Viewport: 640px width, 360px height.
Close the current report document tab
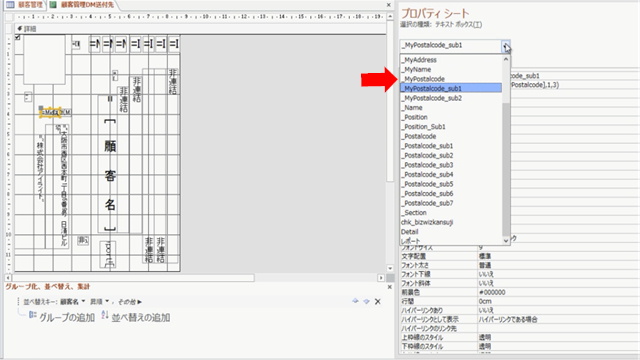pos(389,5)
